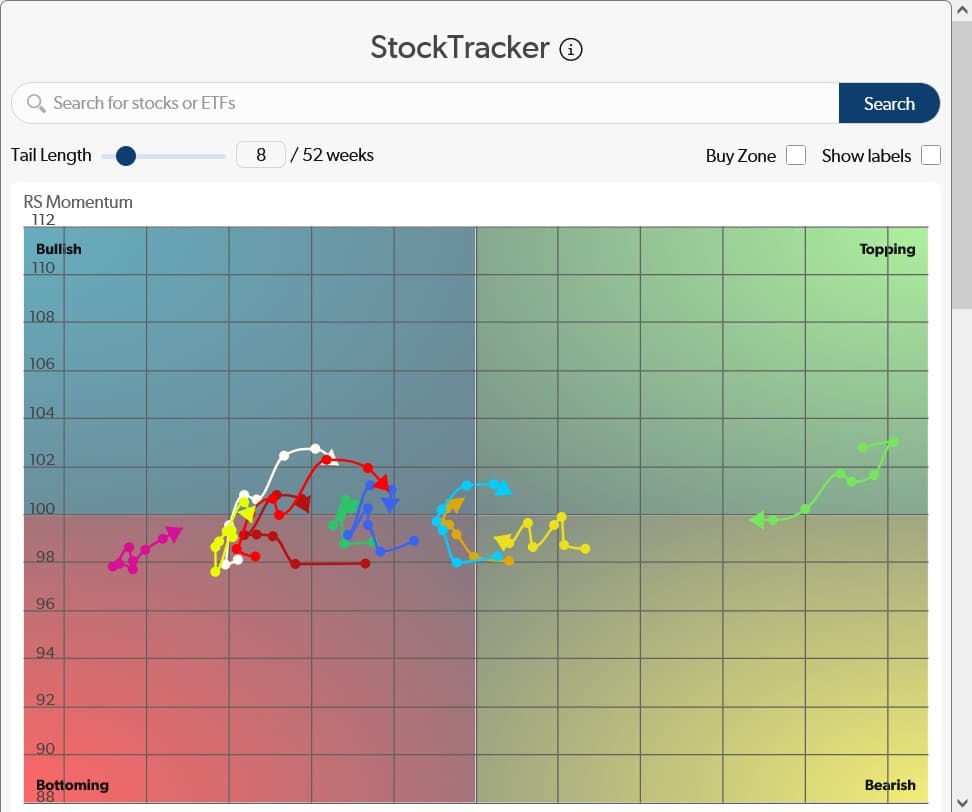This screenshot has width=972, height=812.
Task: Select the white arrowhead at the top of the trails
Action: point(332,457)
